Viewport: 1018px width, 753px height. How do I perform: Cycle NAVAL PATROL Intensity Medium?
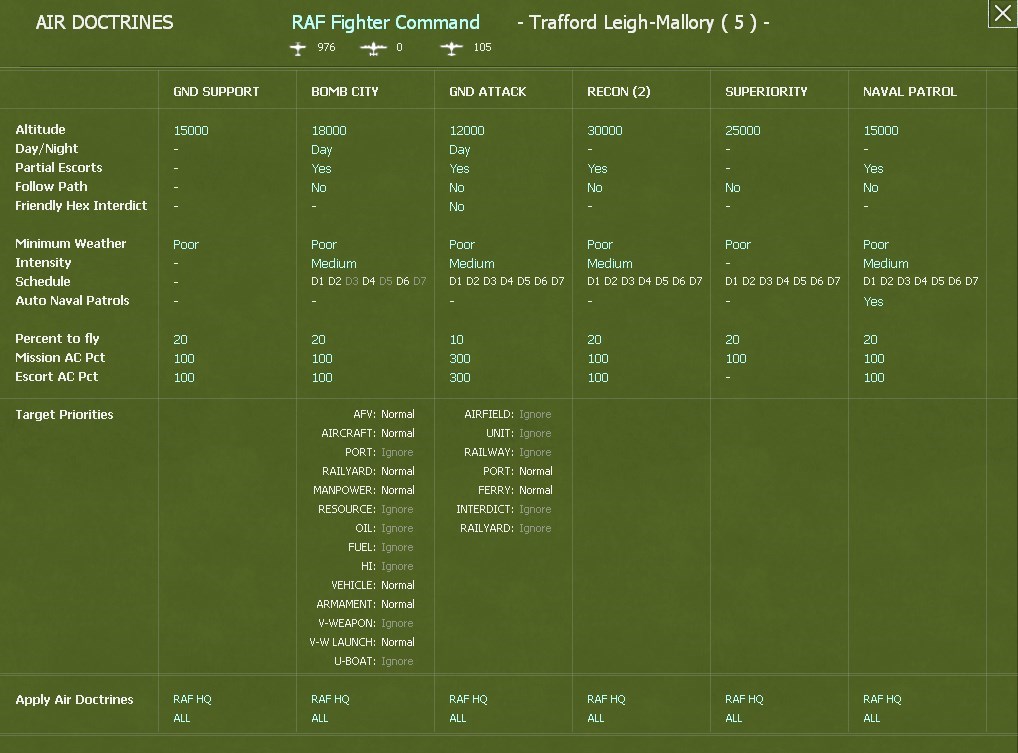(x=886, y=264)
